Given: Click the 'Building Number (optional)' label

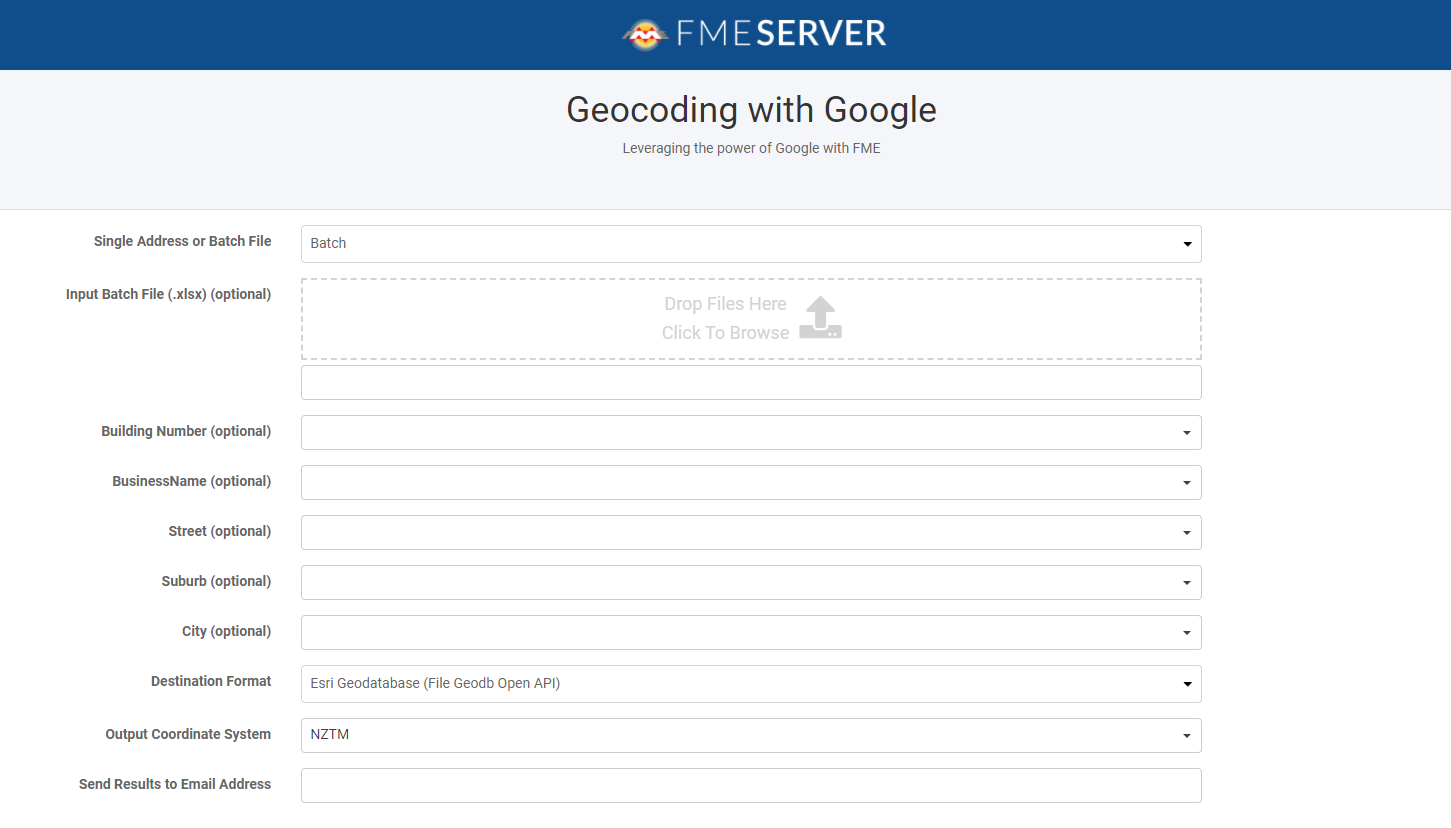Looking at the screenshot, I should click(x=186, y=431).
